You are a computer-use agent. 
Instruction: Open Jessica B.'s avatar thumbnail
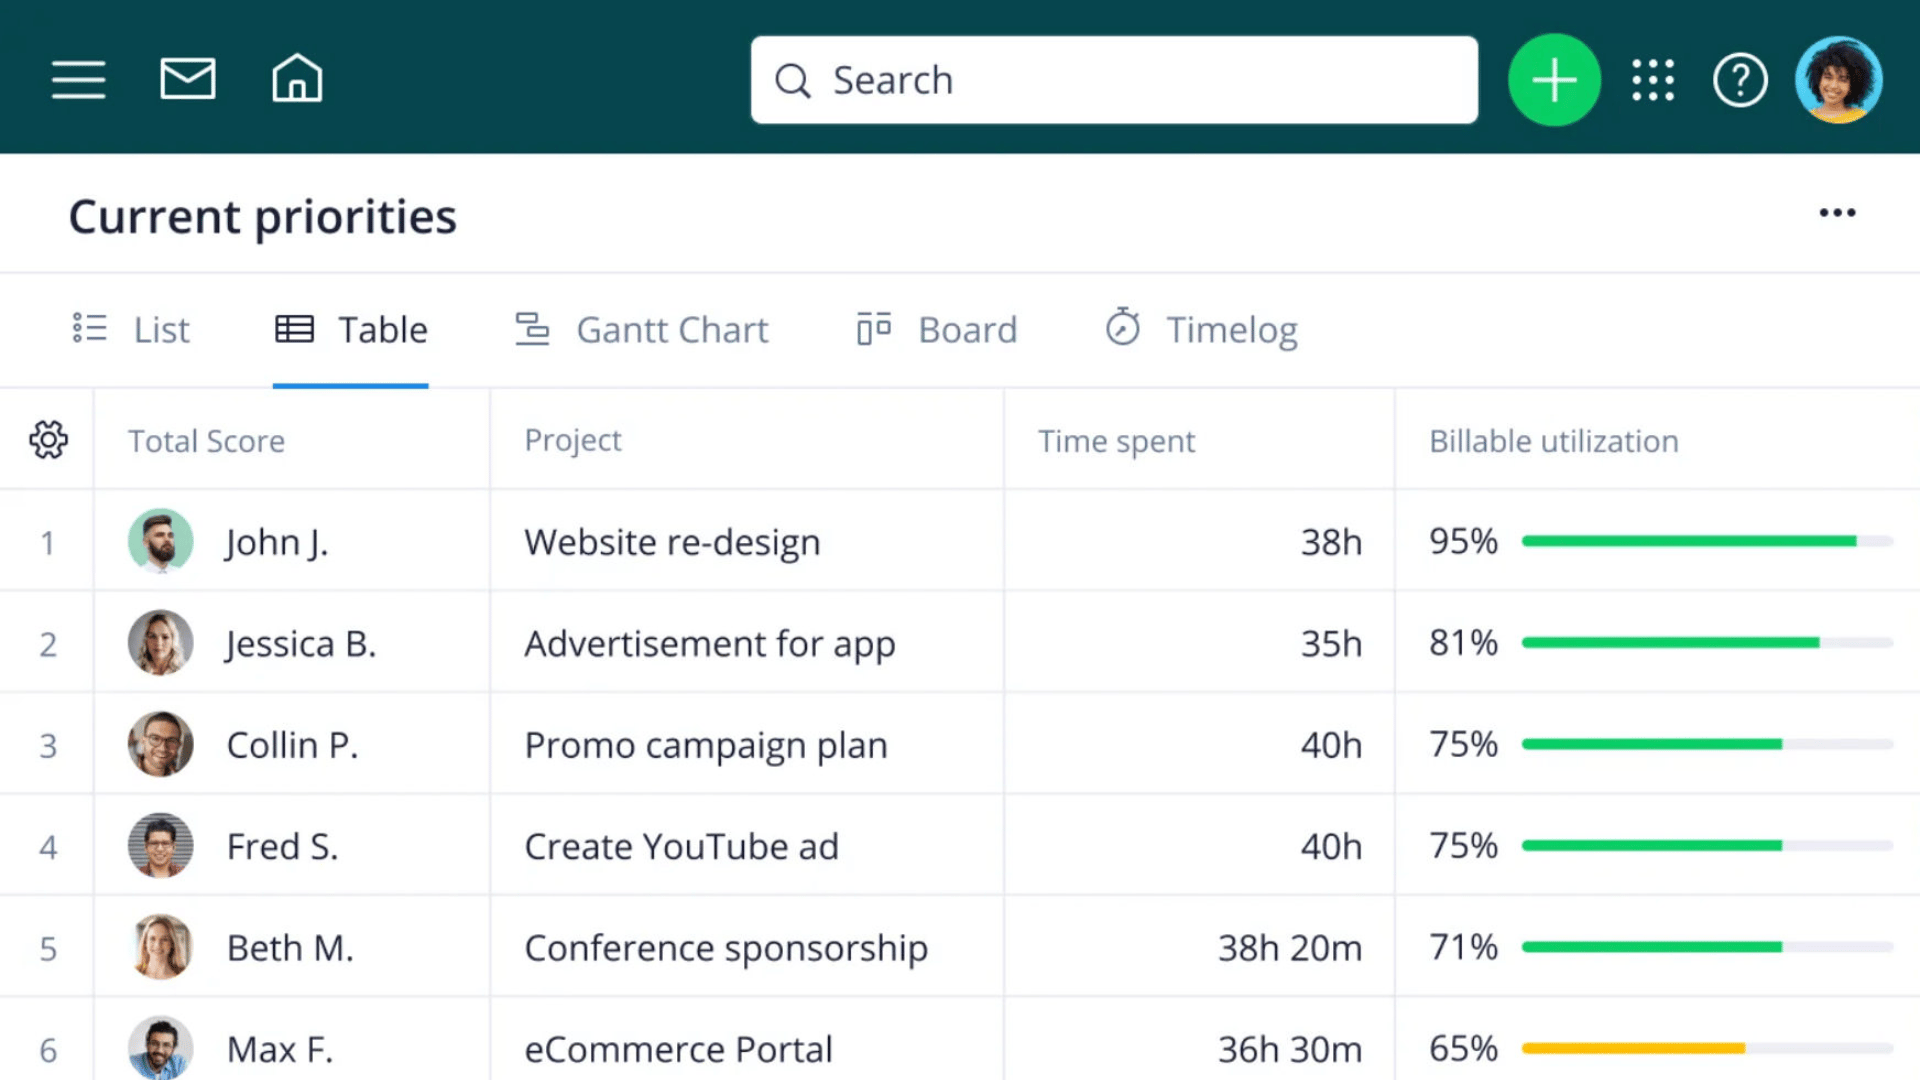click(160, 643)
